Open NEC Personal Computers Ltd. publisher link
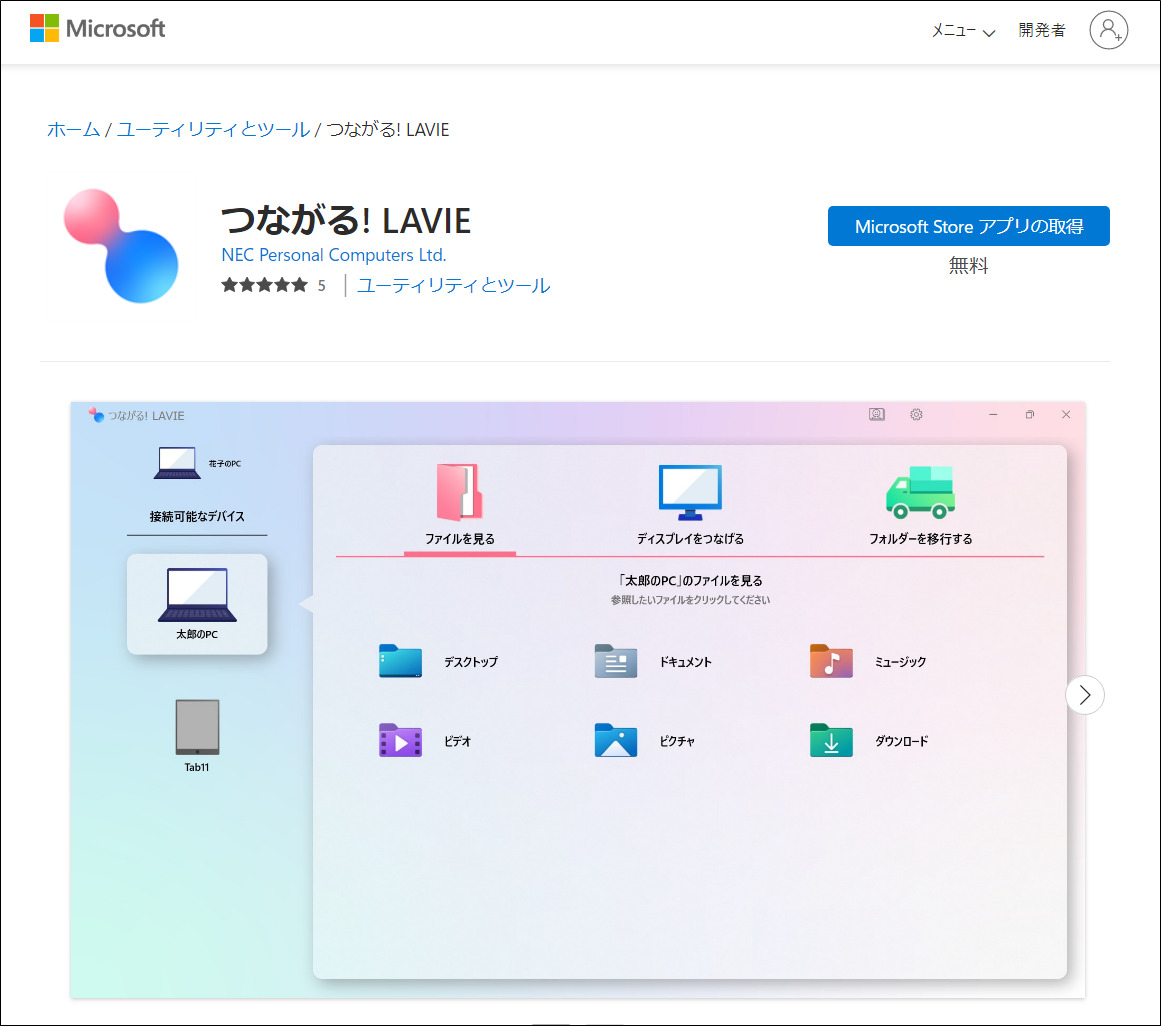This screenshot has width=1161, height=1026. (x=334, y=255)
